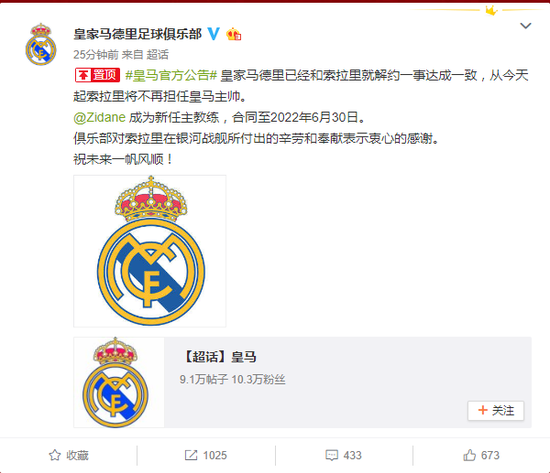
Task: Click the red 置顶 pinned tag
Action: pyautogui.click(x=97, y=75)
